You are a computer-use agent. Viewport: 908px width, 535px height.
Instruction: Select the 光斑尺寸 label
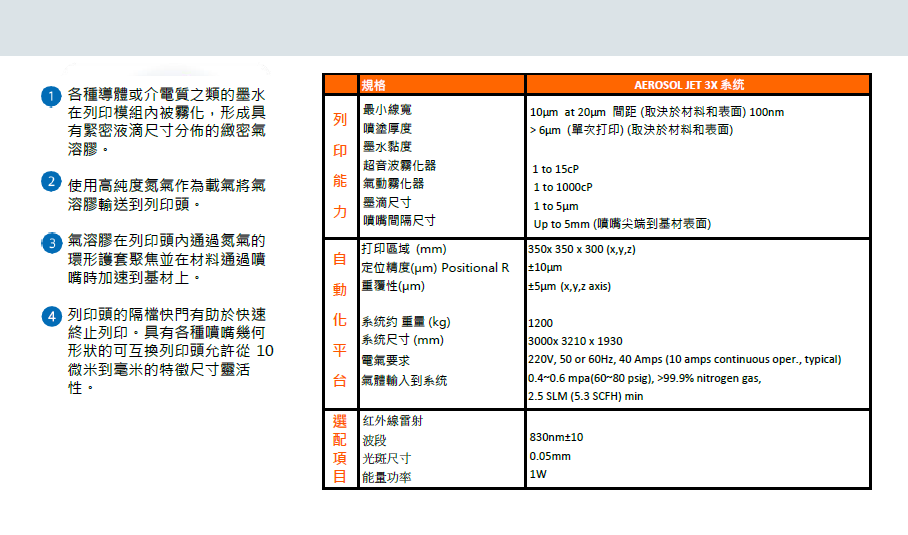386,458
